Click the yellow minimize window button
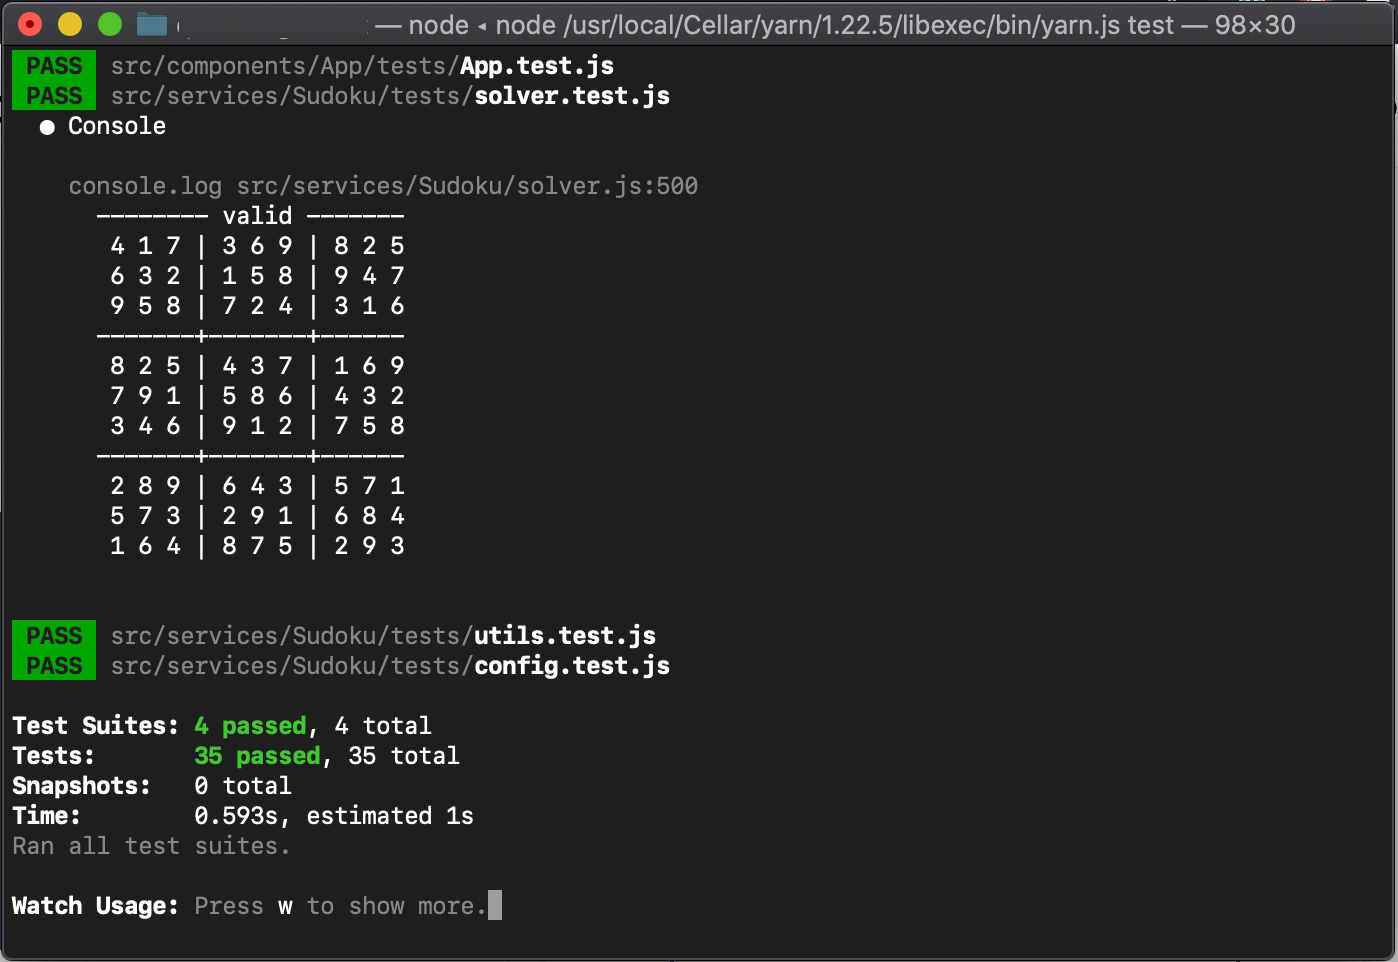 click(70, 24)
